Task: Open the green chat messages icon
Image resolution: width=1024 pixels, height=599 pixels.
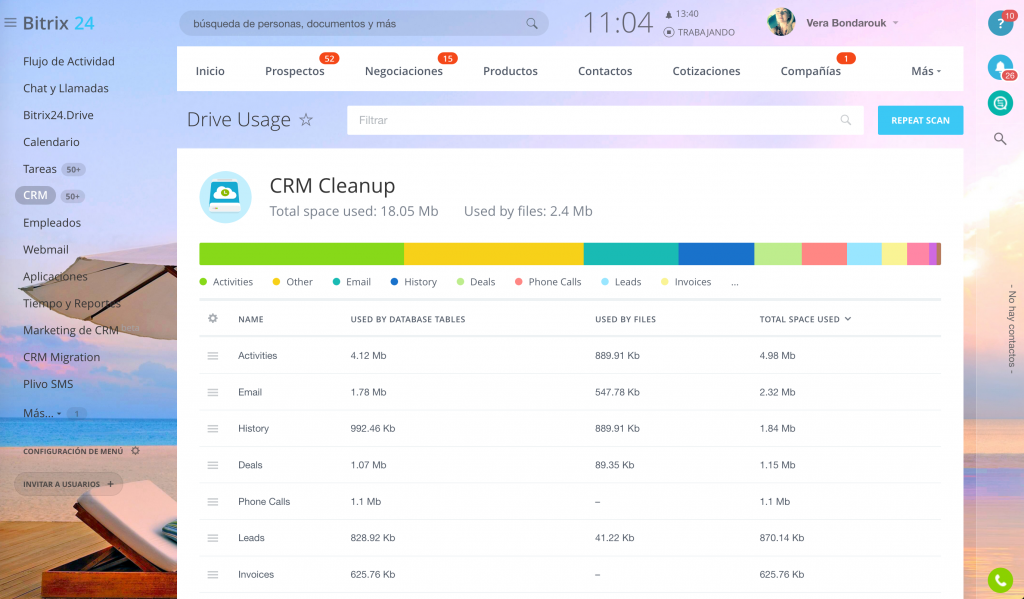Action: click(1000, 103)
